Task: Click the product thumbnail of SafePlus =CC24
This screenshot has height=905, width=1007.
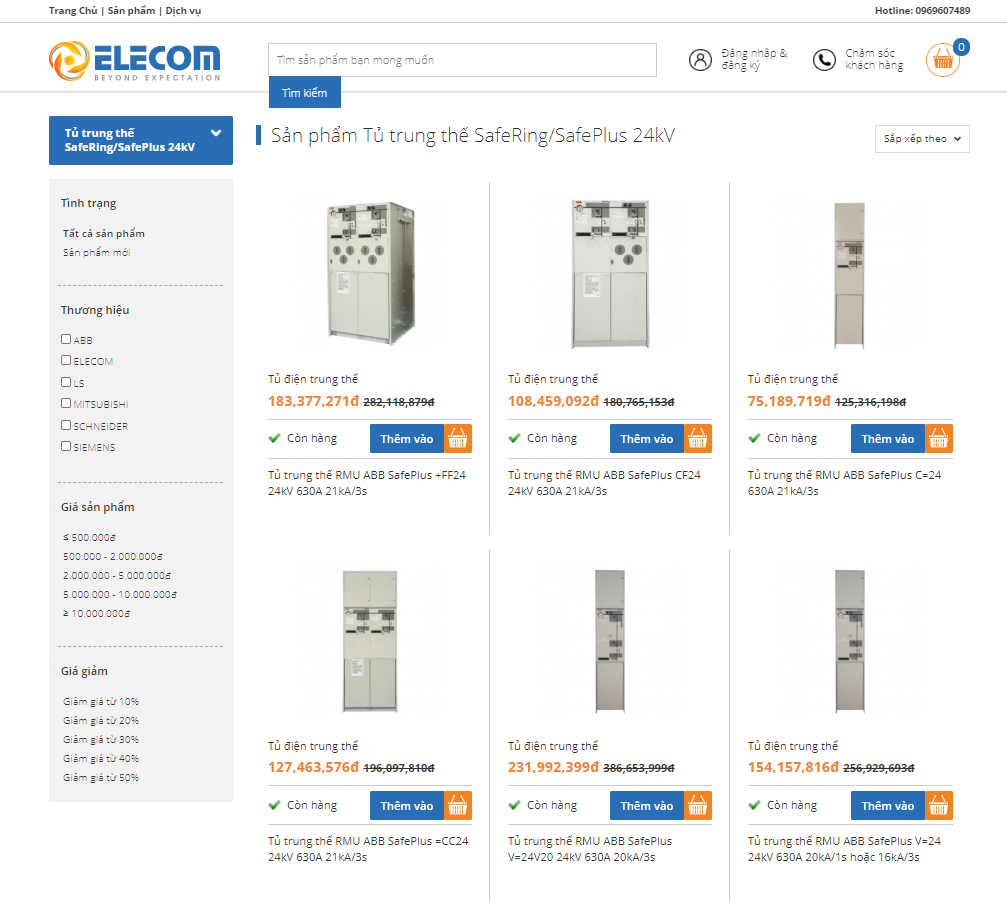Action: click(370, 642)
